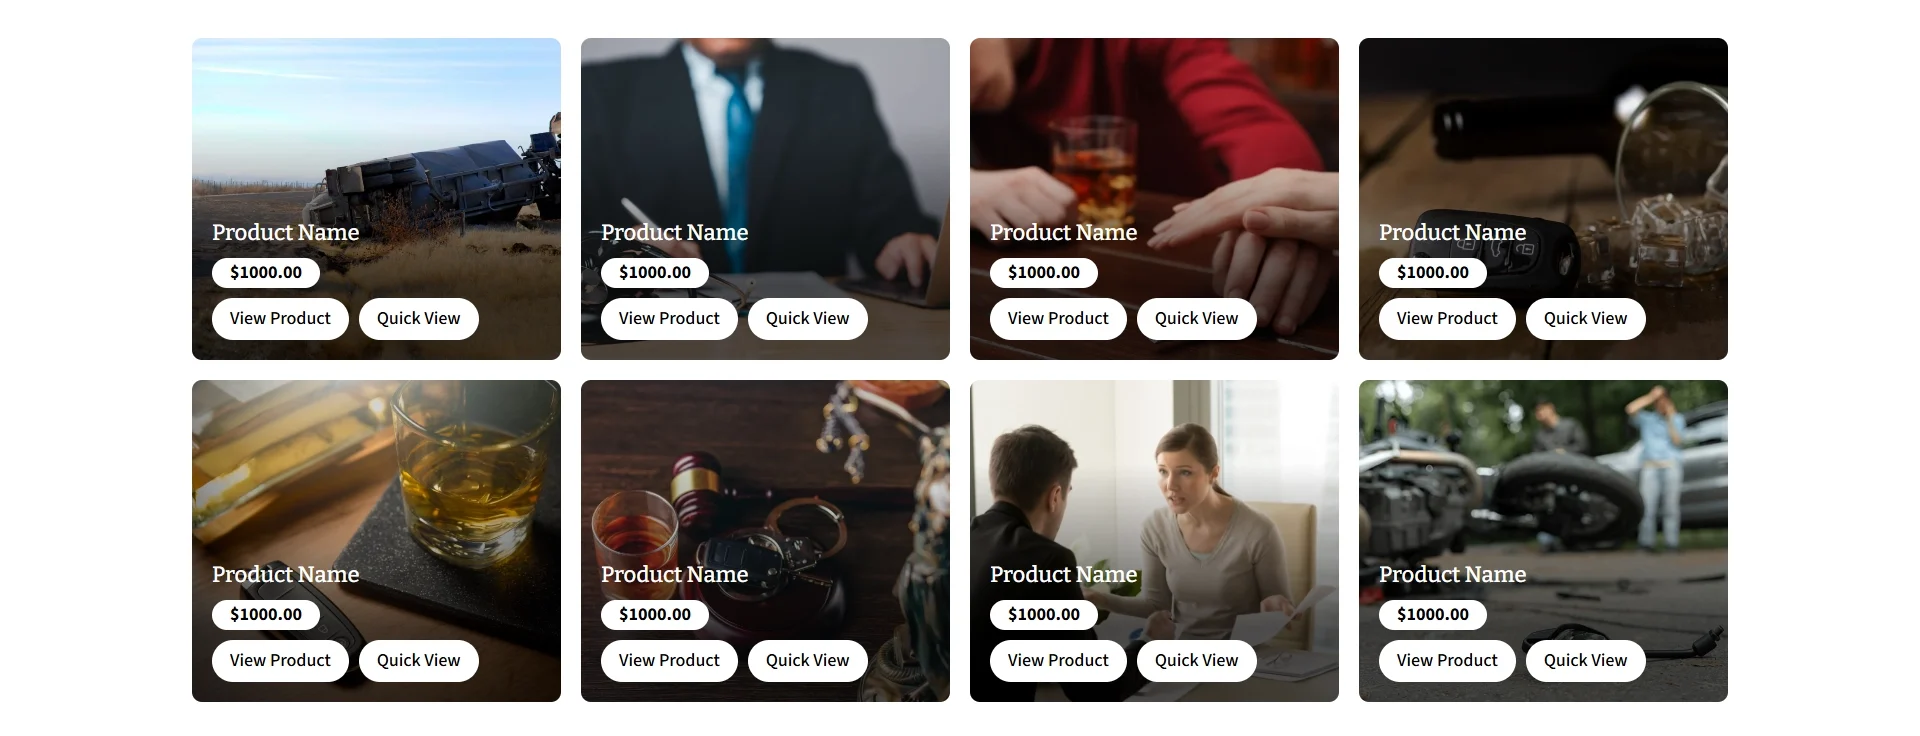
Task: View Product for the whiskey glass on coaster card
Action: coord(280,661)
